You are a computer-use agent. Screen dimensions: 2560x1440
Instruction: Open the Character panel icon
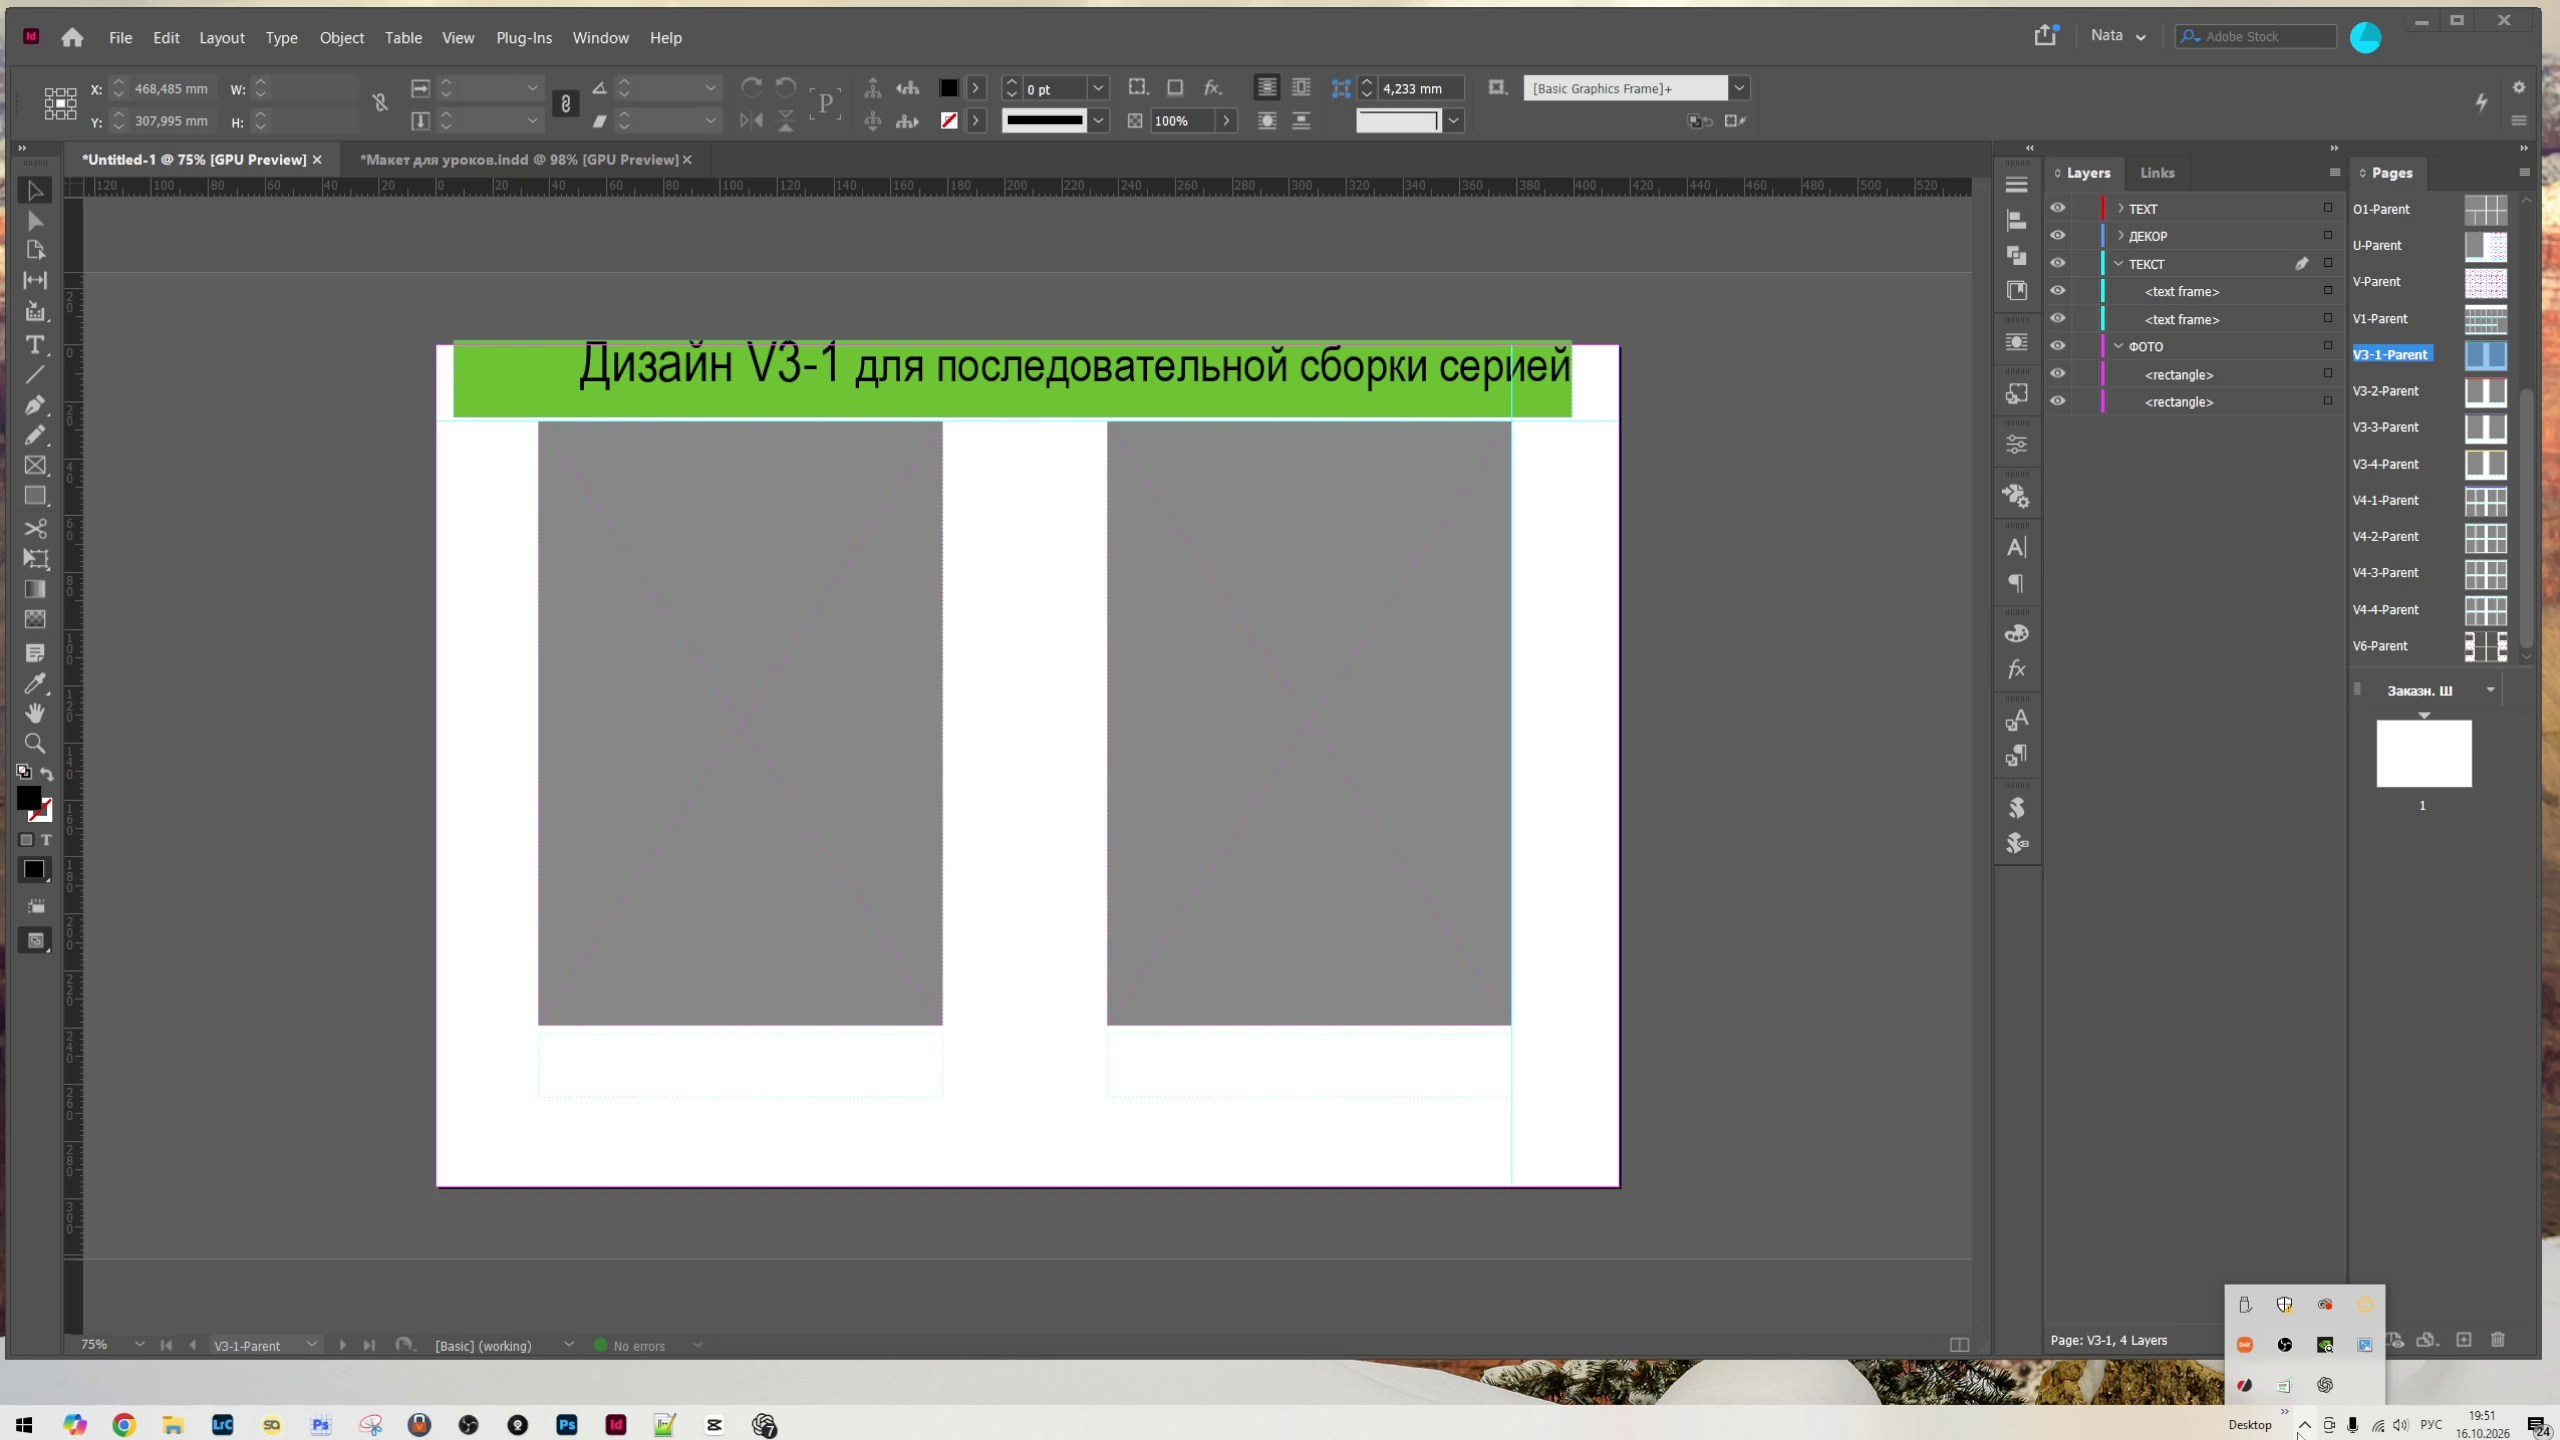tap(2016, 547)
